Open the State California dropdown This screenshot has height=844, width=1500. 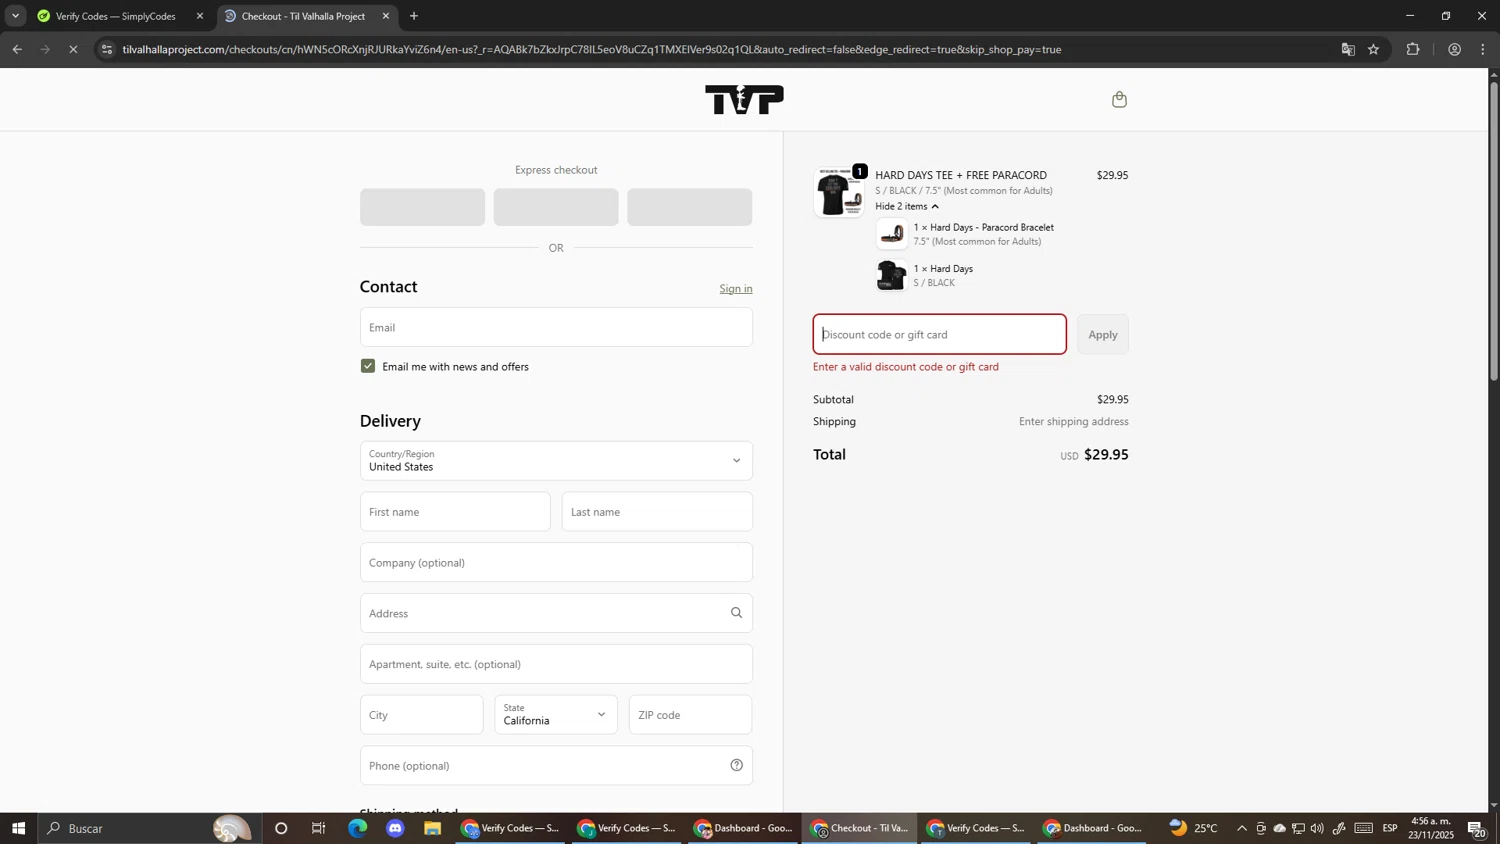click(556, 715)
